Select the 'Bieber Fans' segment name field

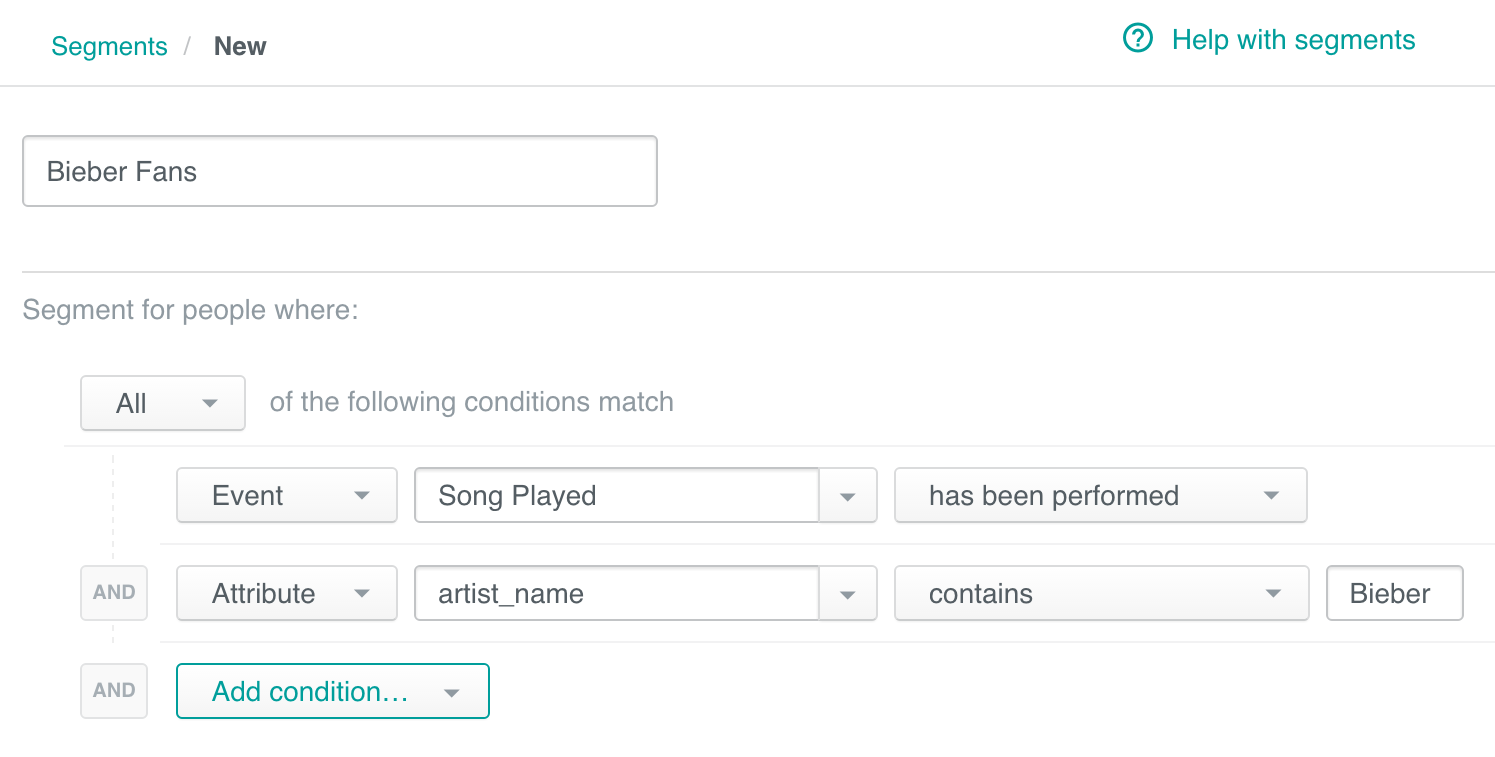click(339, 170)
